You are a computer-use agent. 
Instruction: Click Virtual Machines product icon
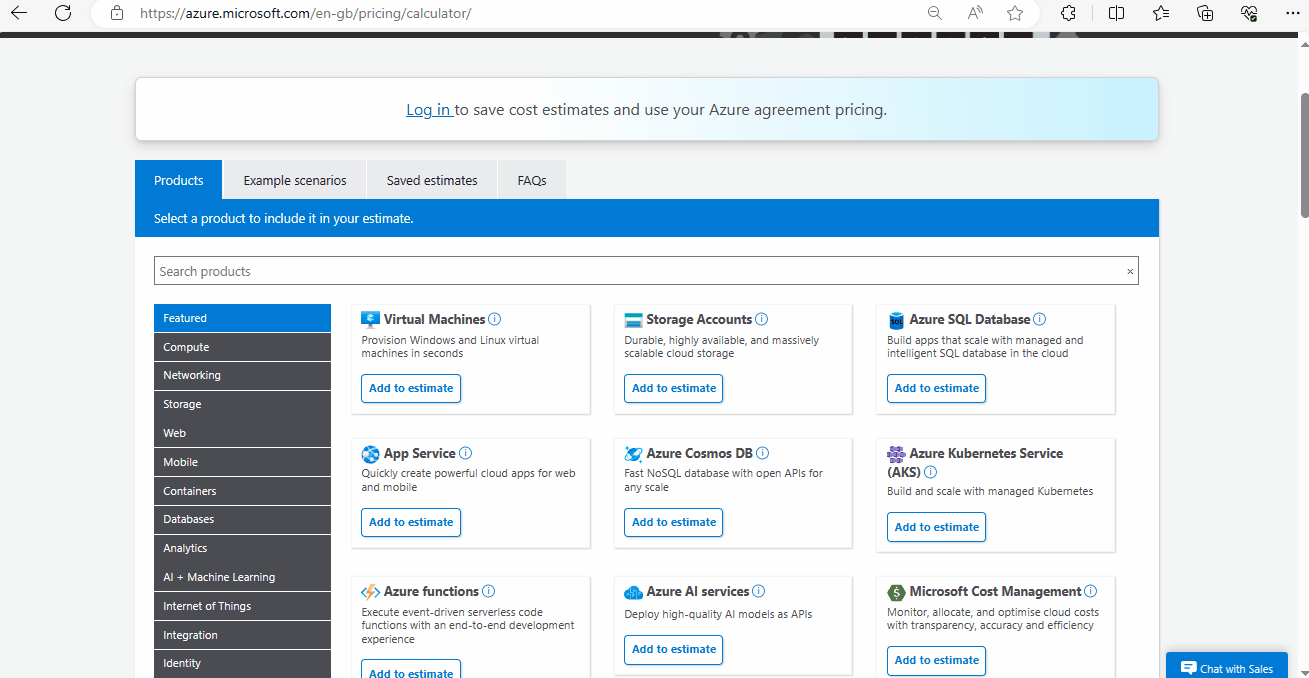click(370, 320)
